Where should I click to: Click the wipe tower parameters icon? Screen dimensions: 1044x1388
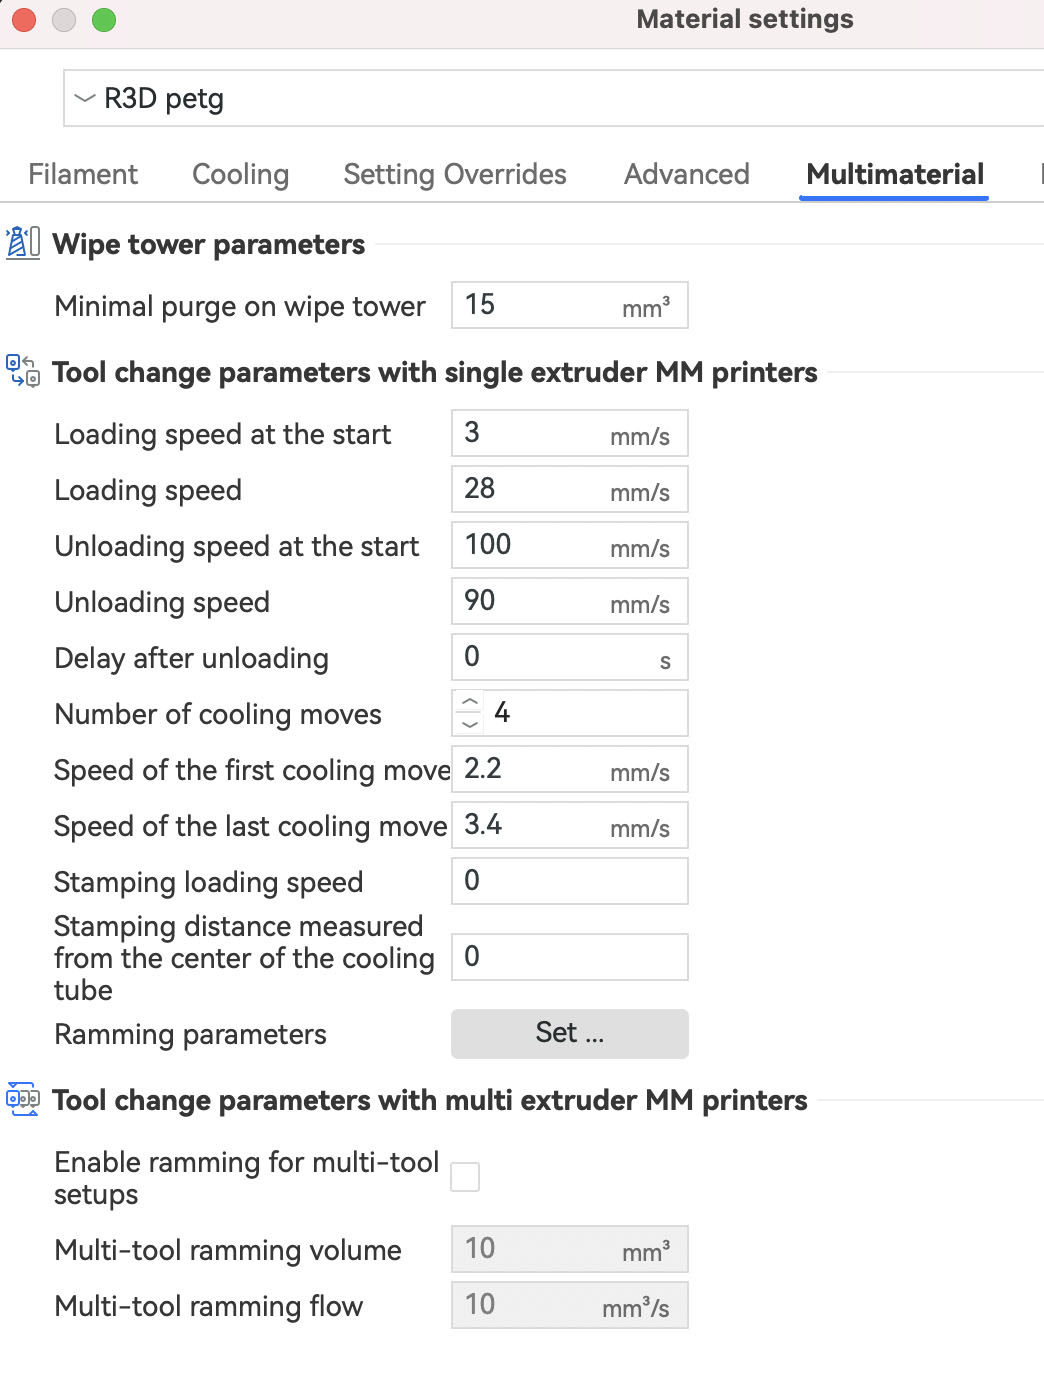pyautogui.click(x=22, y=243)
